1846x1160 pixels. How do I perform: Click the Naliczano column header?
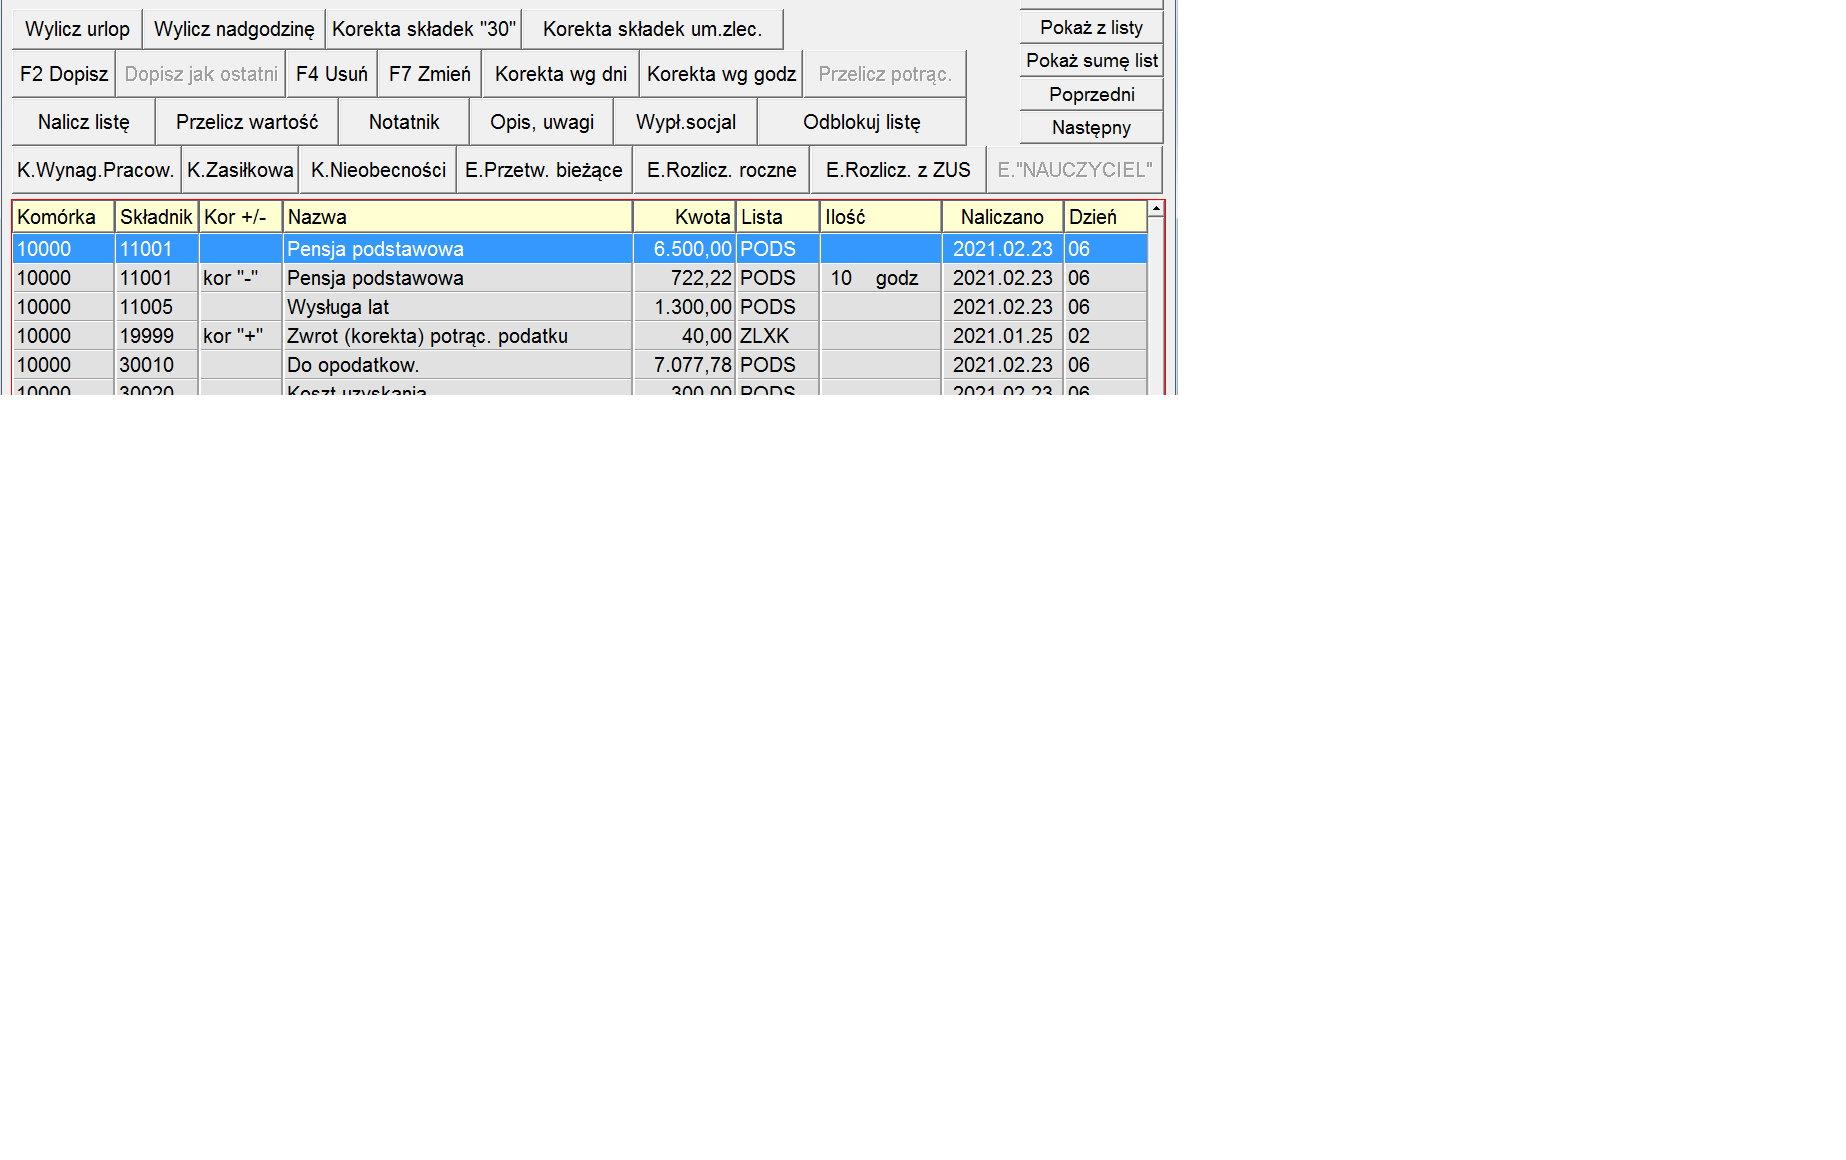[1002, 217]
